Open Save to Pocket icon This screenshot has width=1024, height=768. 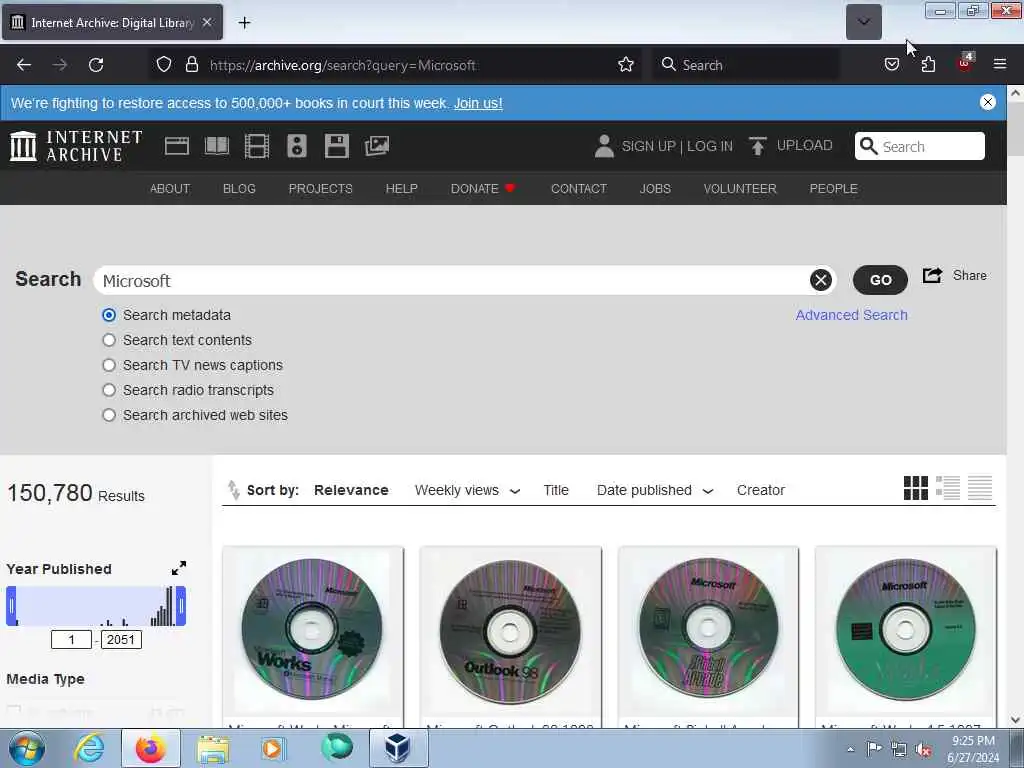pyautogui.click(x=891, y=65)
